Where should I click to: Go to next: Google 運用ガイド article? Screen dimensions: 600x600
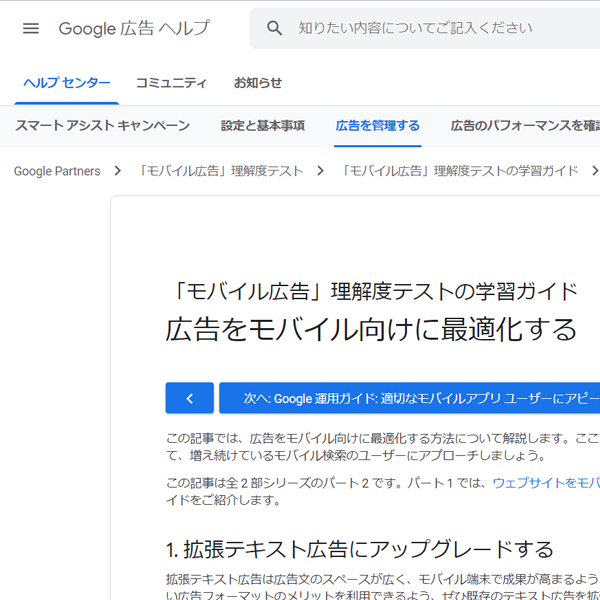(409, 398)
